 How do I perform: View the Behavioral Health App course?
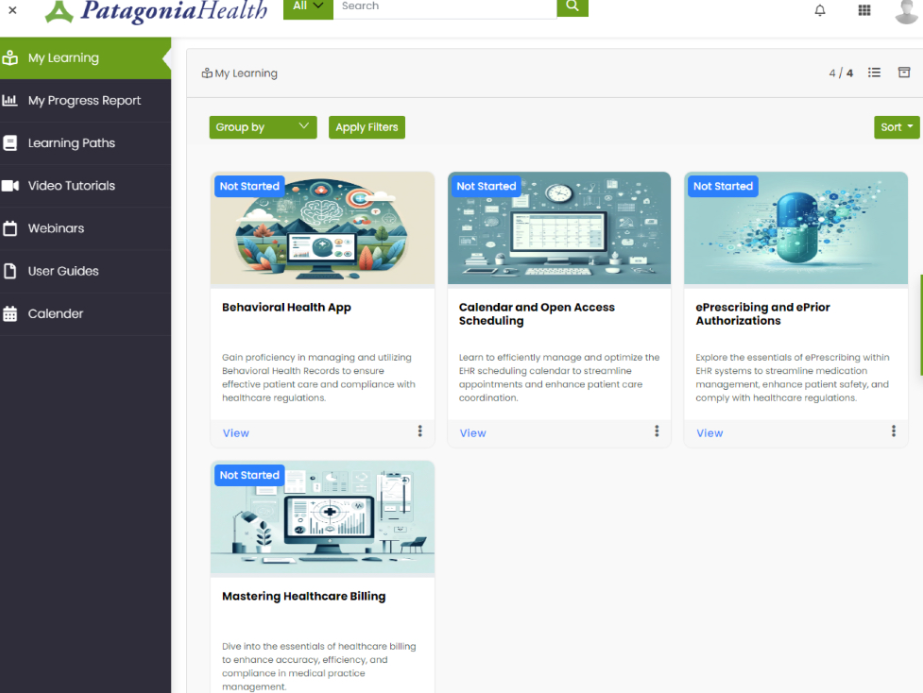[235, 432]
